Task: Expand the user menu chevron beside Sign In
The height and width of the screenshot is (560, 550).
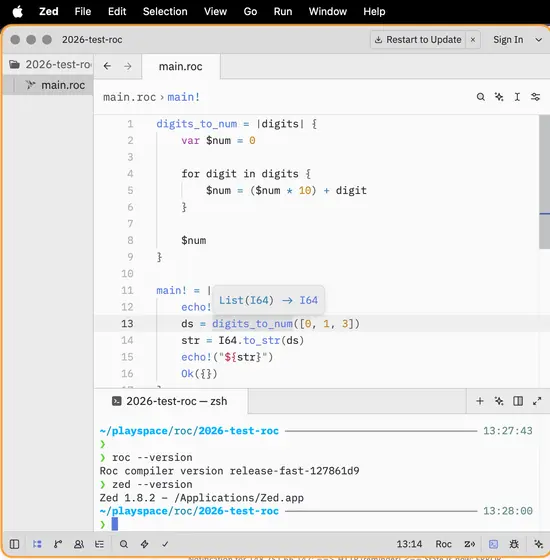Action: [539, 40]
